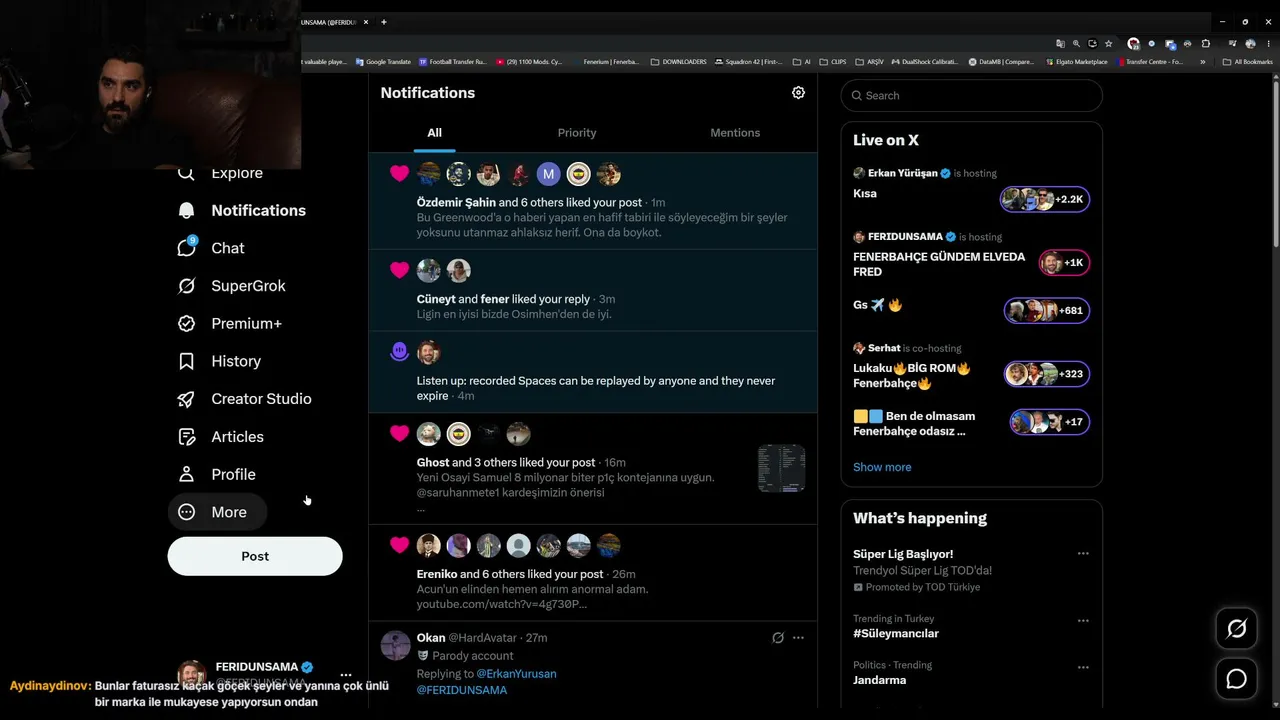Open a new browser tab
This screenshot has height=720, width=1280.
pos(384,22)
